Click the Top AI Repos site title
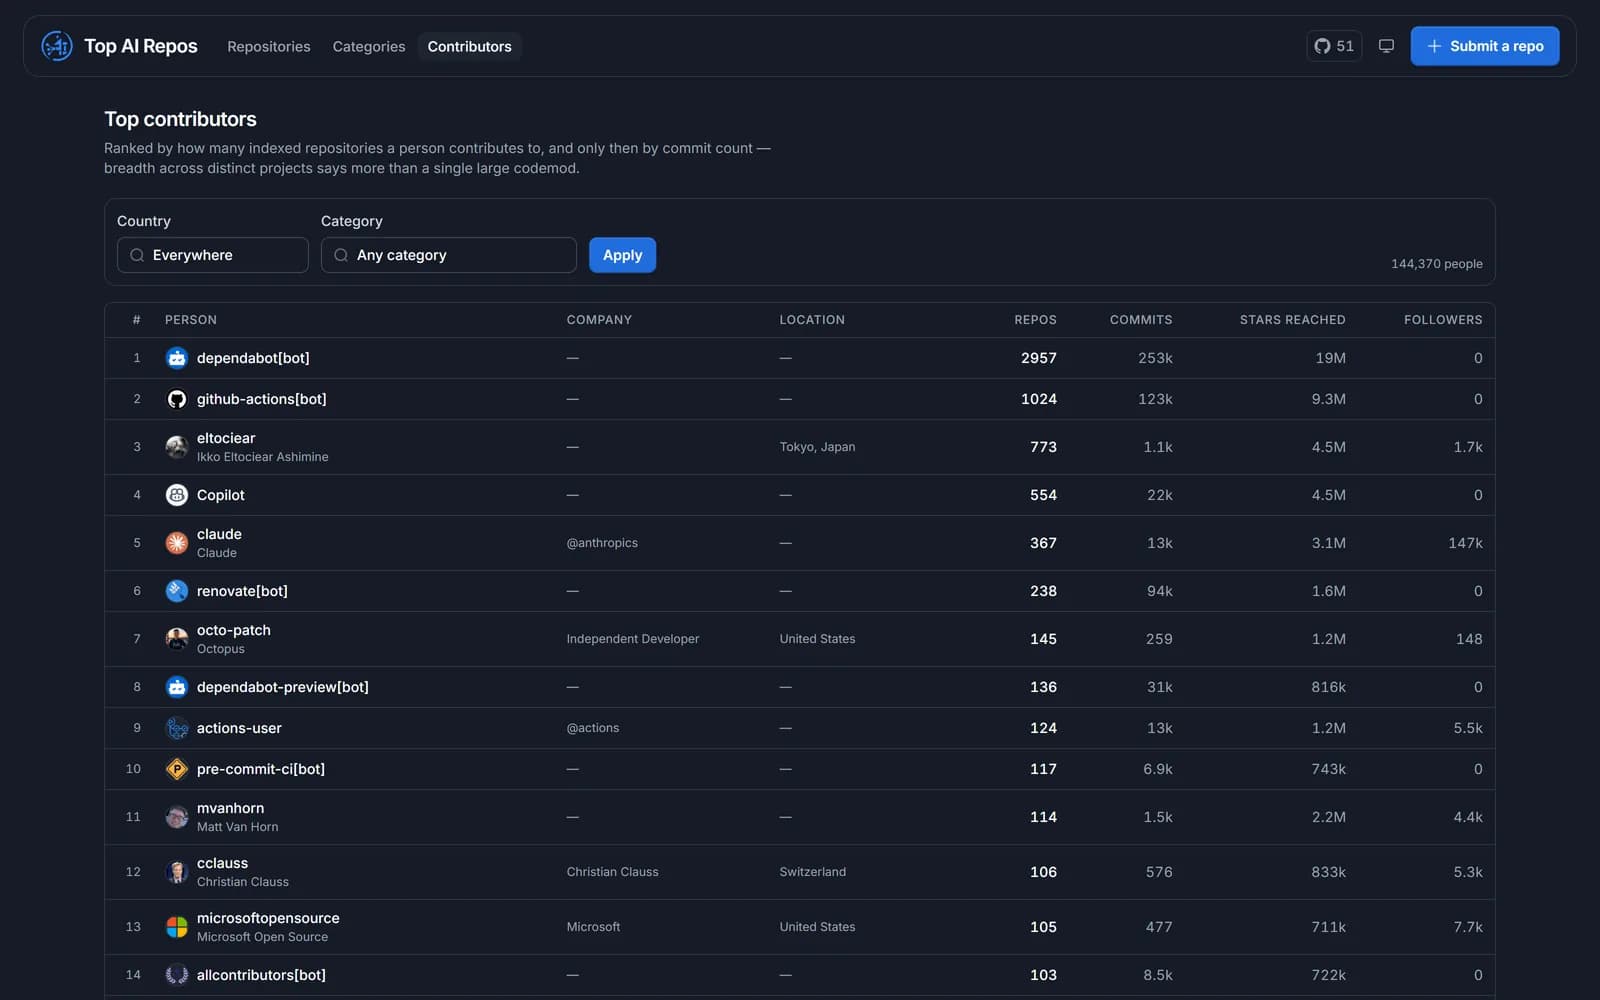The image size is (1600, 1000). (x=141, y=46)
